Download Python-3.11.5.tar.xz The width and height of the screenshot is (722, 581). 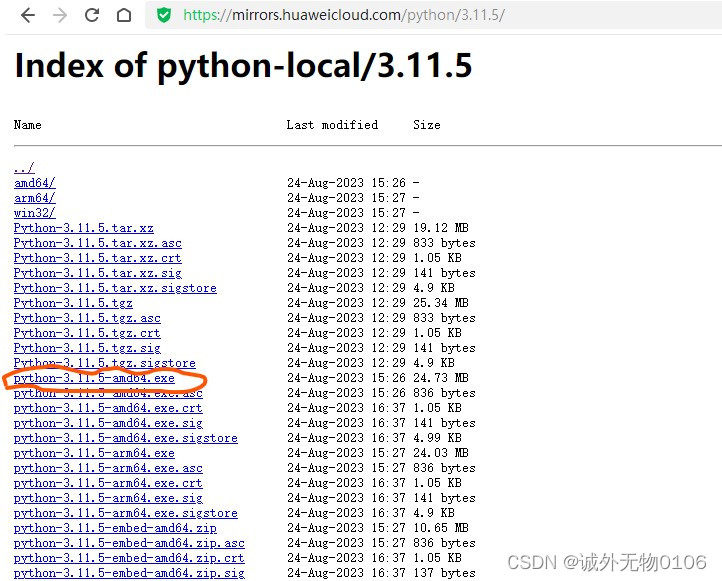pos(84,228)
